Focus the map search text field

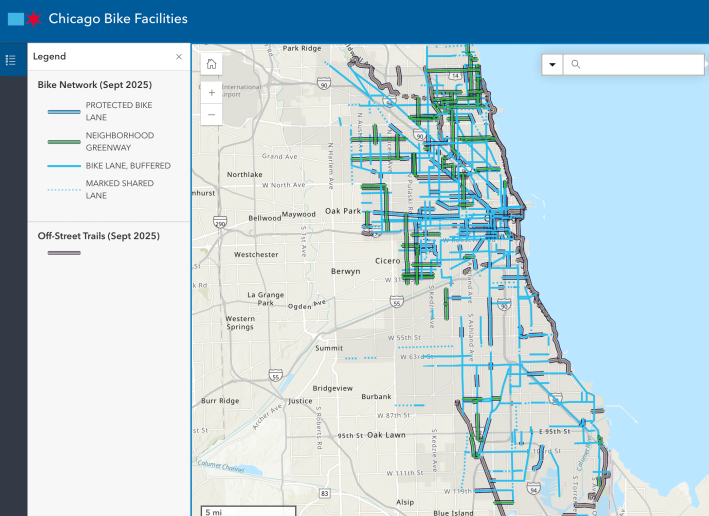coord(640,65)
